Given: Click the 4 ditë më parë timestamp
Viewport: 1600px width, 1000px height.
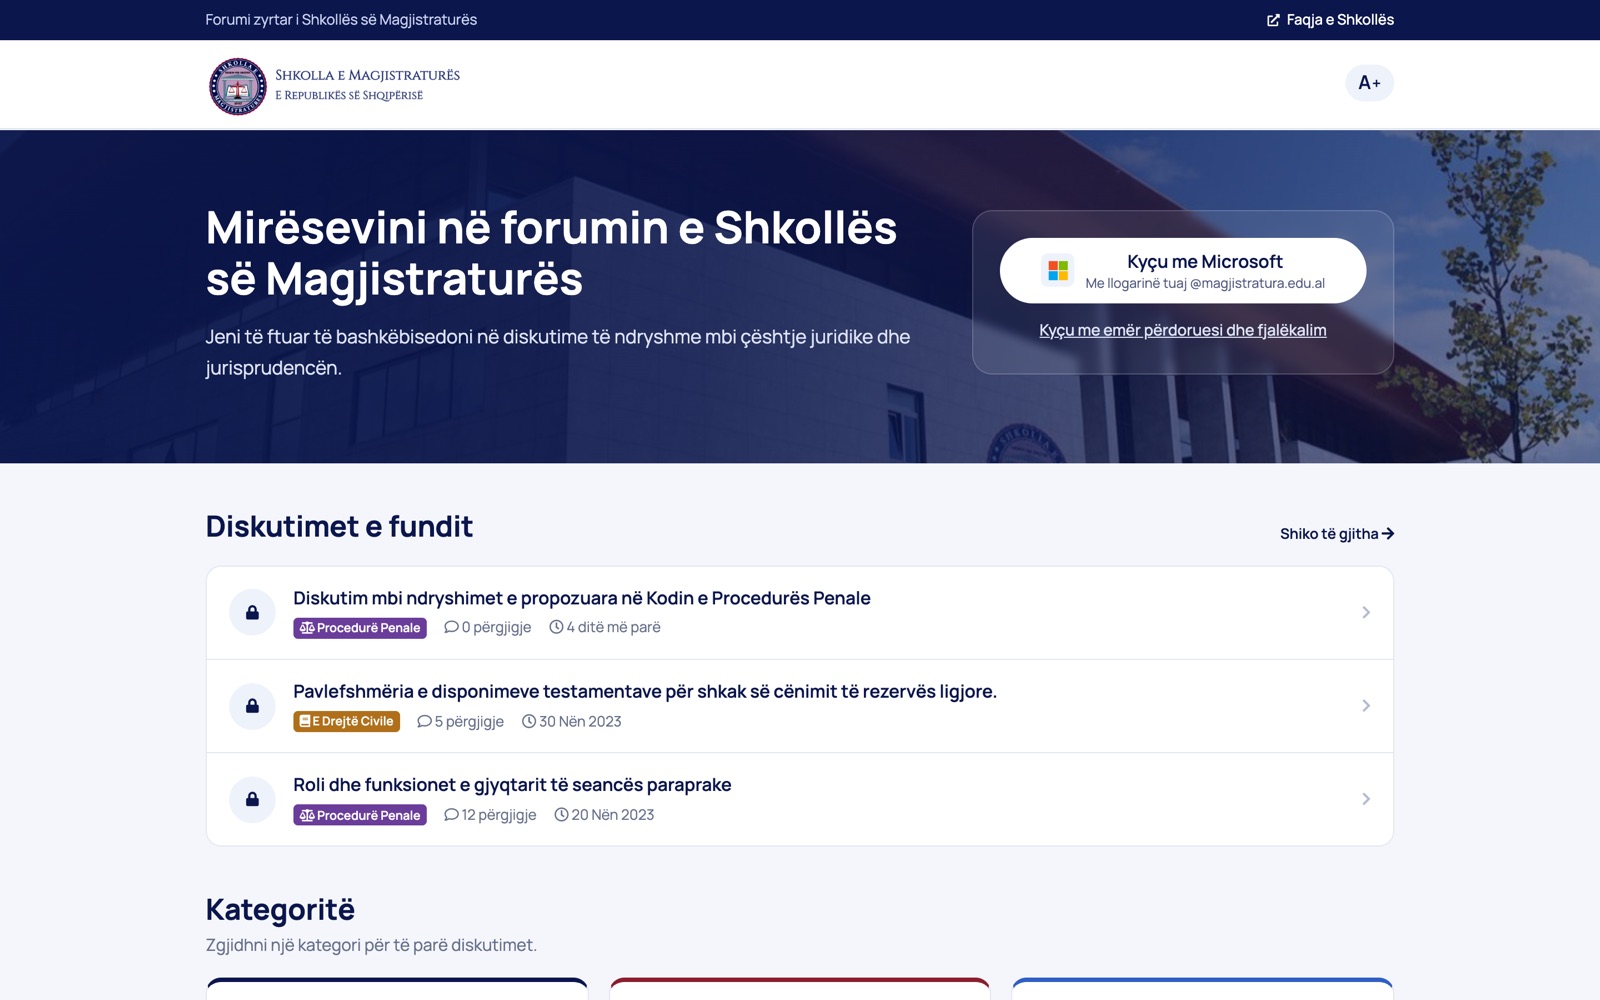Looking at the screenshot, I should [605, 627].
